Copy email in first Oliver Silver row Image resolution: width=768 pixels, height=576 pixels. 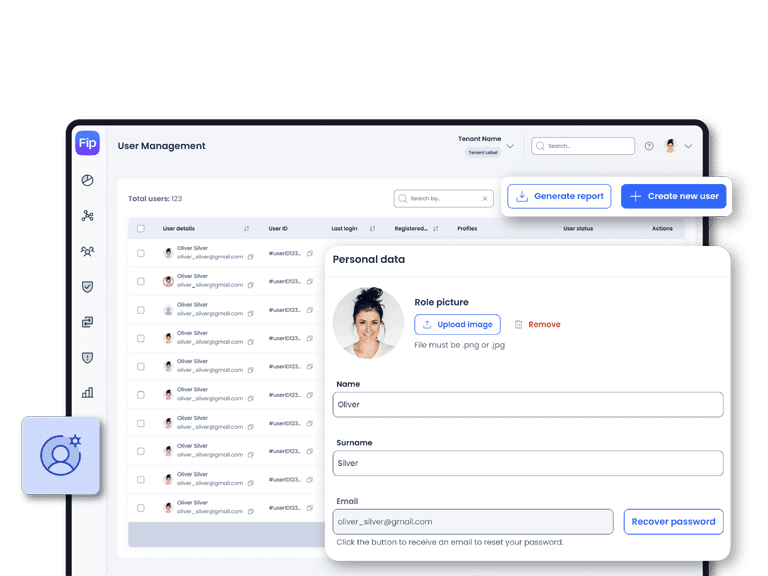251,257
